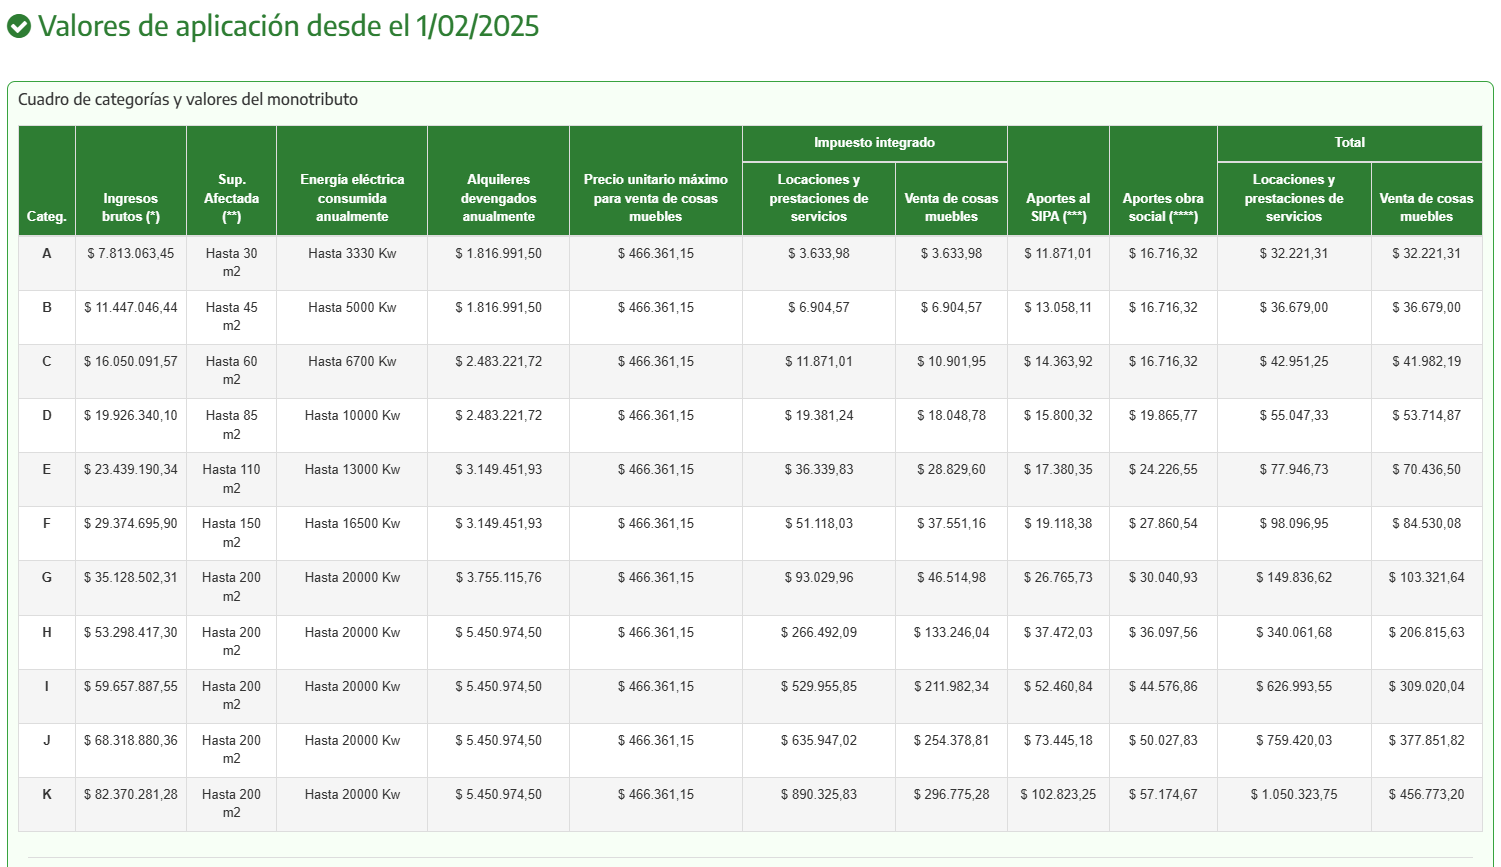Screen dimensions: 1501x867
Task: Click the 'Aportes al SIPA (***)' header
Action: pyautogui.click(x=1058, y=207)
